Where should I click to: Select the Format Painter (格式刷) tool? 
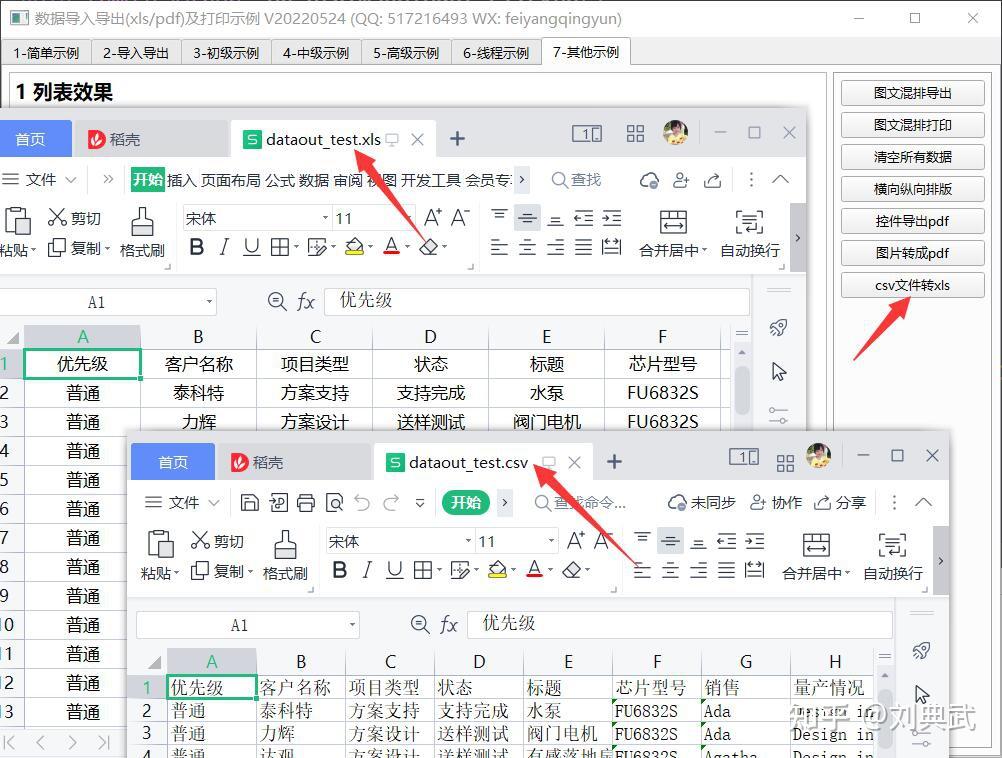pos(142,230)
